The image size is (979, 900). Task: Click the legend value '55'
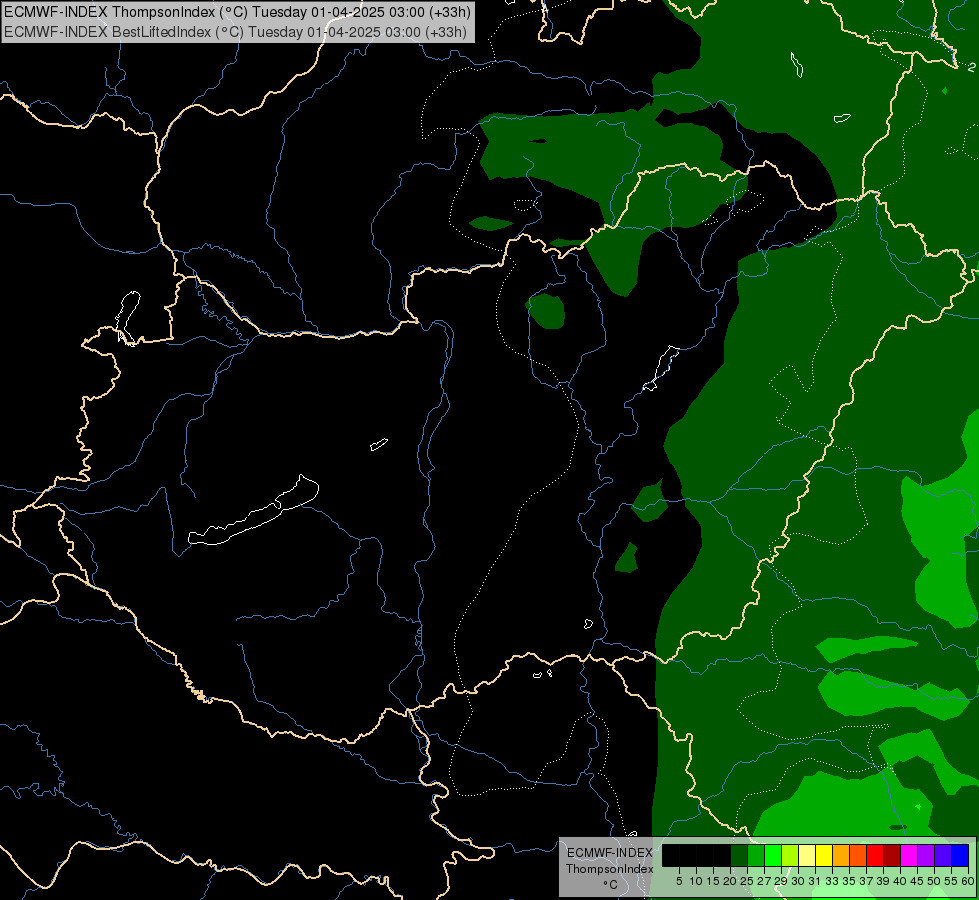pos(951,881)
